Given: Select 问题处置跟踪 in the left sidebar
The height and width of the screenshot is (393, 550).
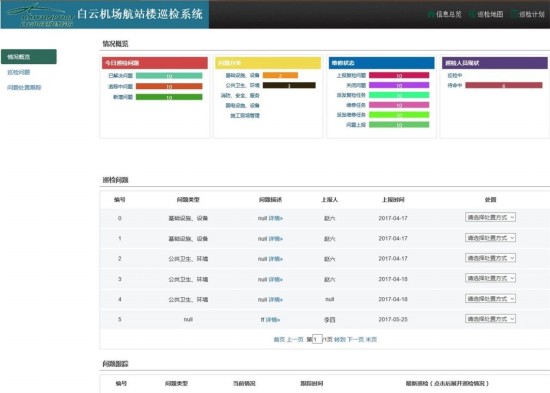Looking at the screenshot, I should [24, 87].
